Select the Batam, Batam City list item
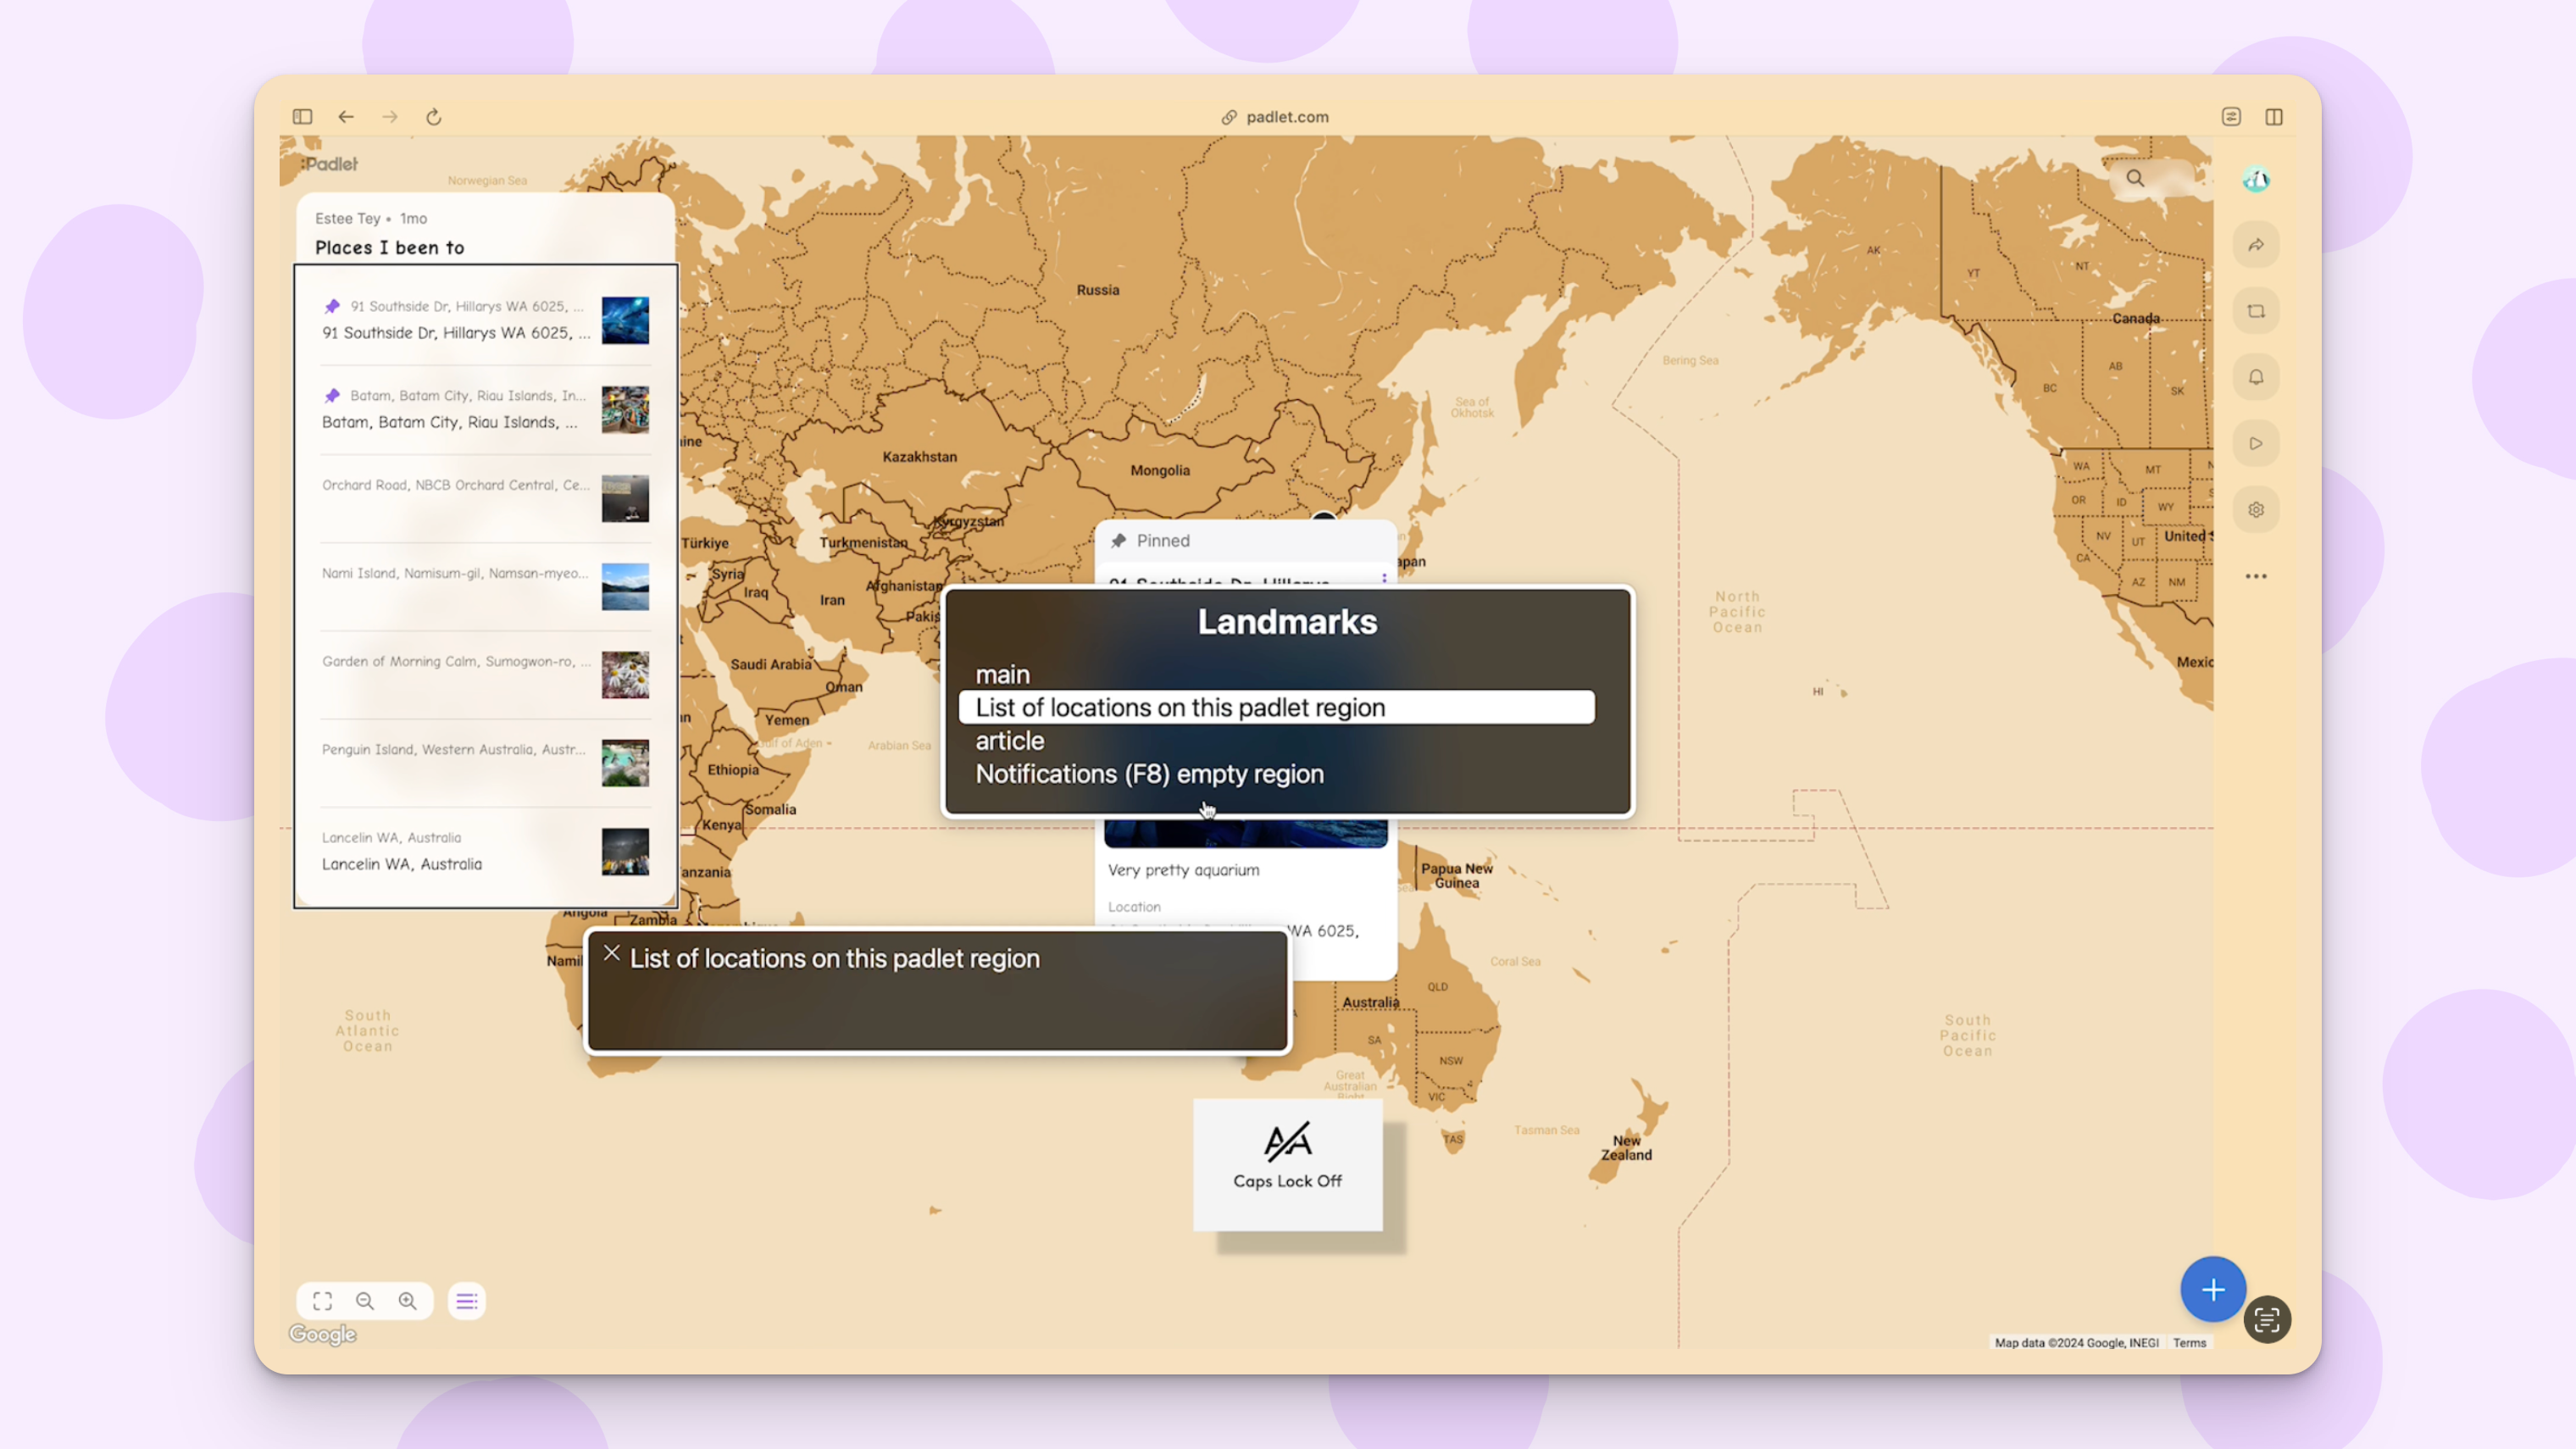Viewport: 2576px width, 1449px height. 485,409
